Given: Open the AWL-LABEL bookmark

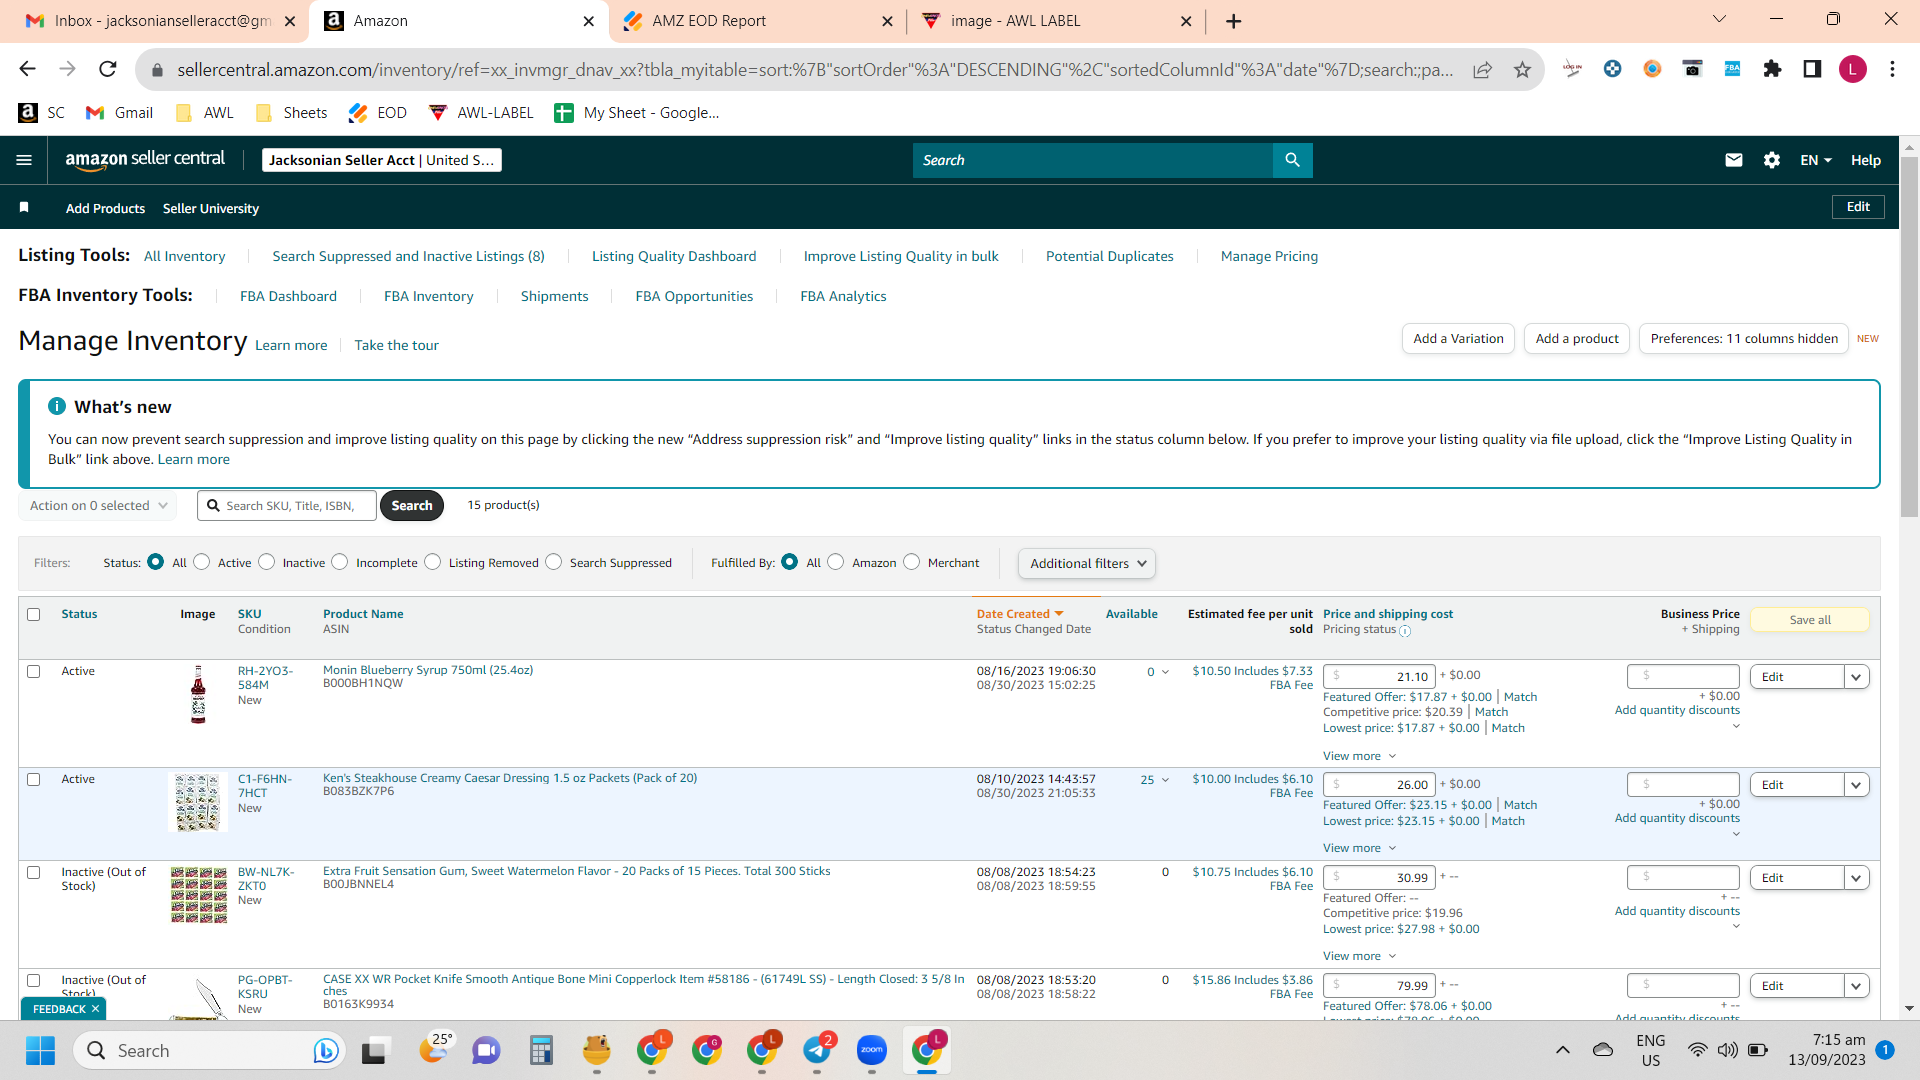Looking at the screenshot, I should [482, 113].
